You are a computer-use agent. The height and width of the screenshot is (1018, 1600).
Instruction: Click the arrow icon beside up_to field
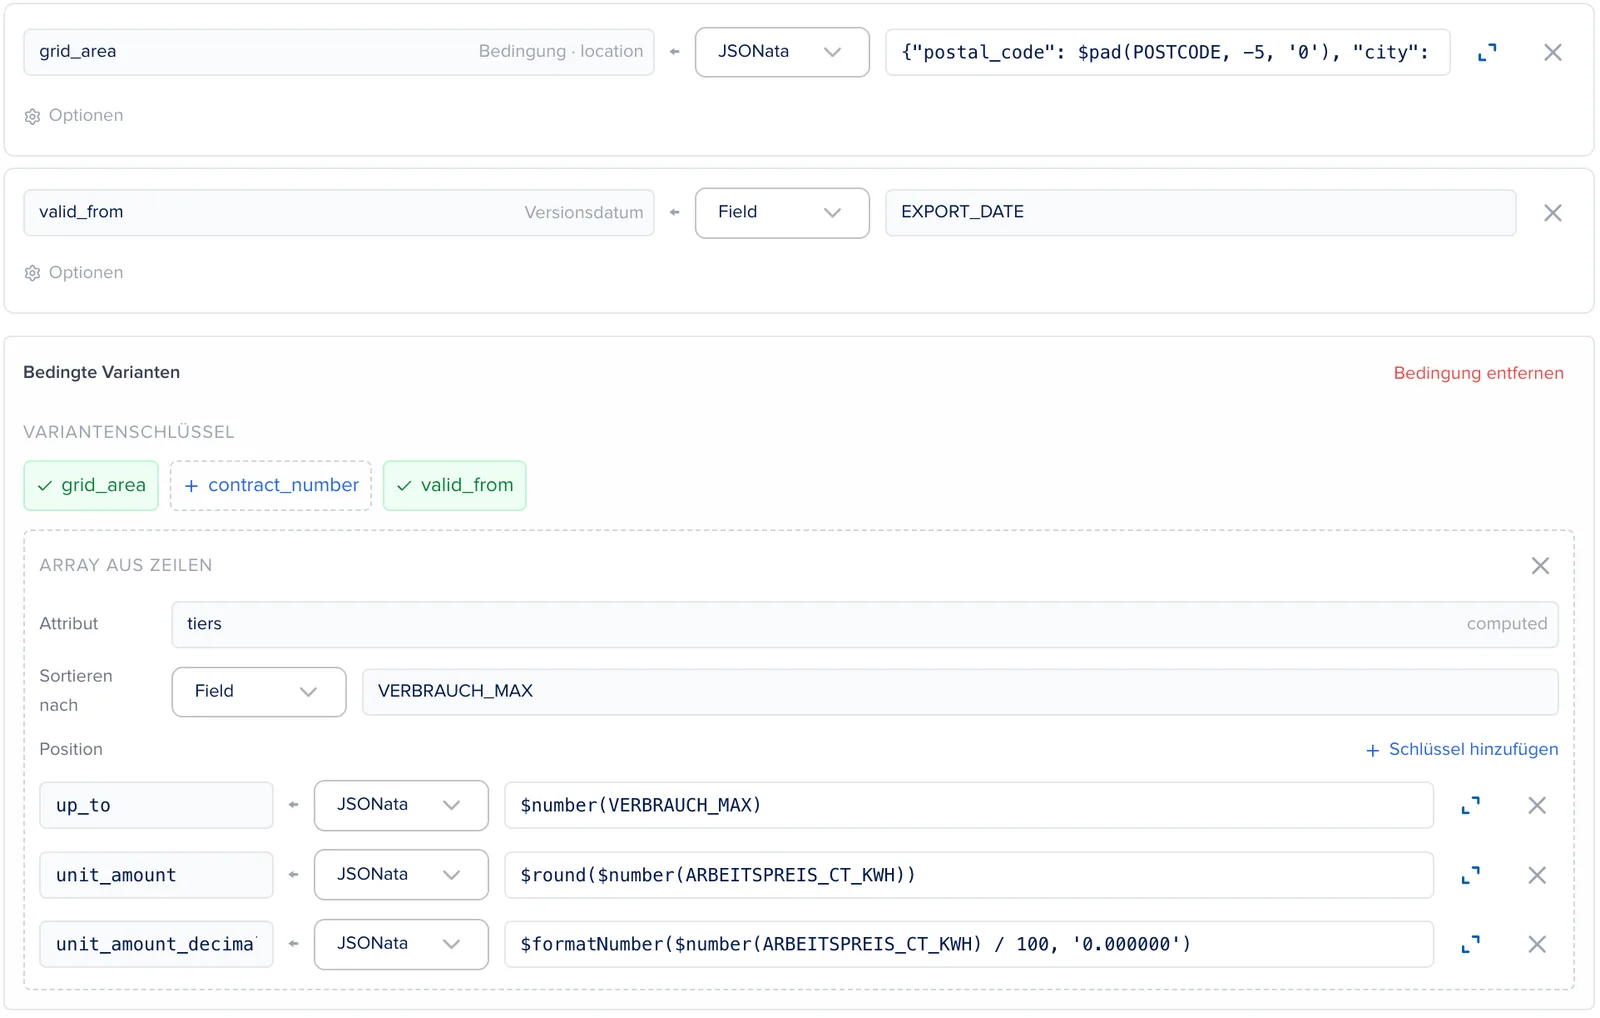tap(293, 805)
